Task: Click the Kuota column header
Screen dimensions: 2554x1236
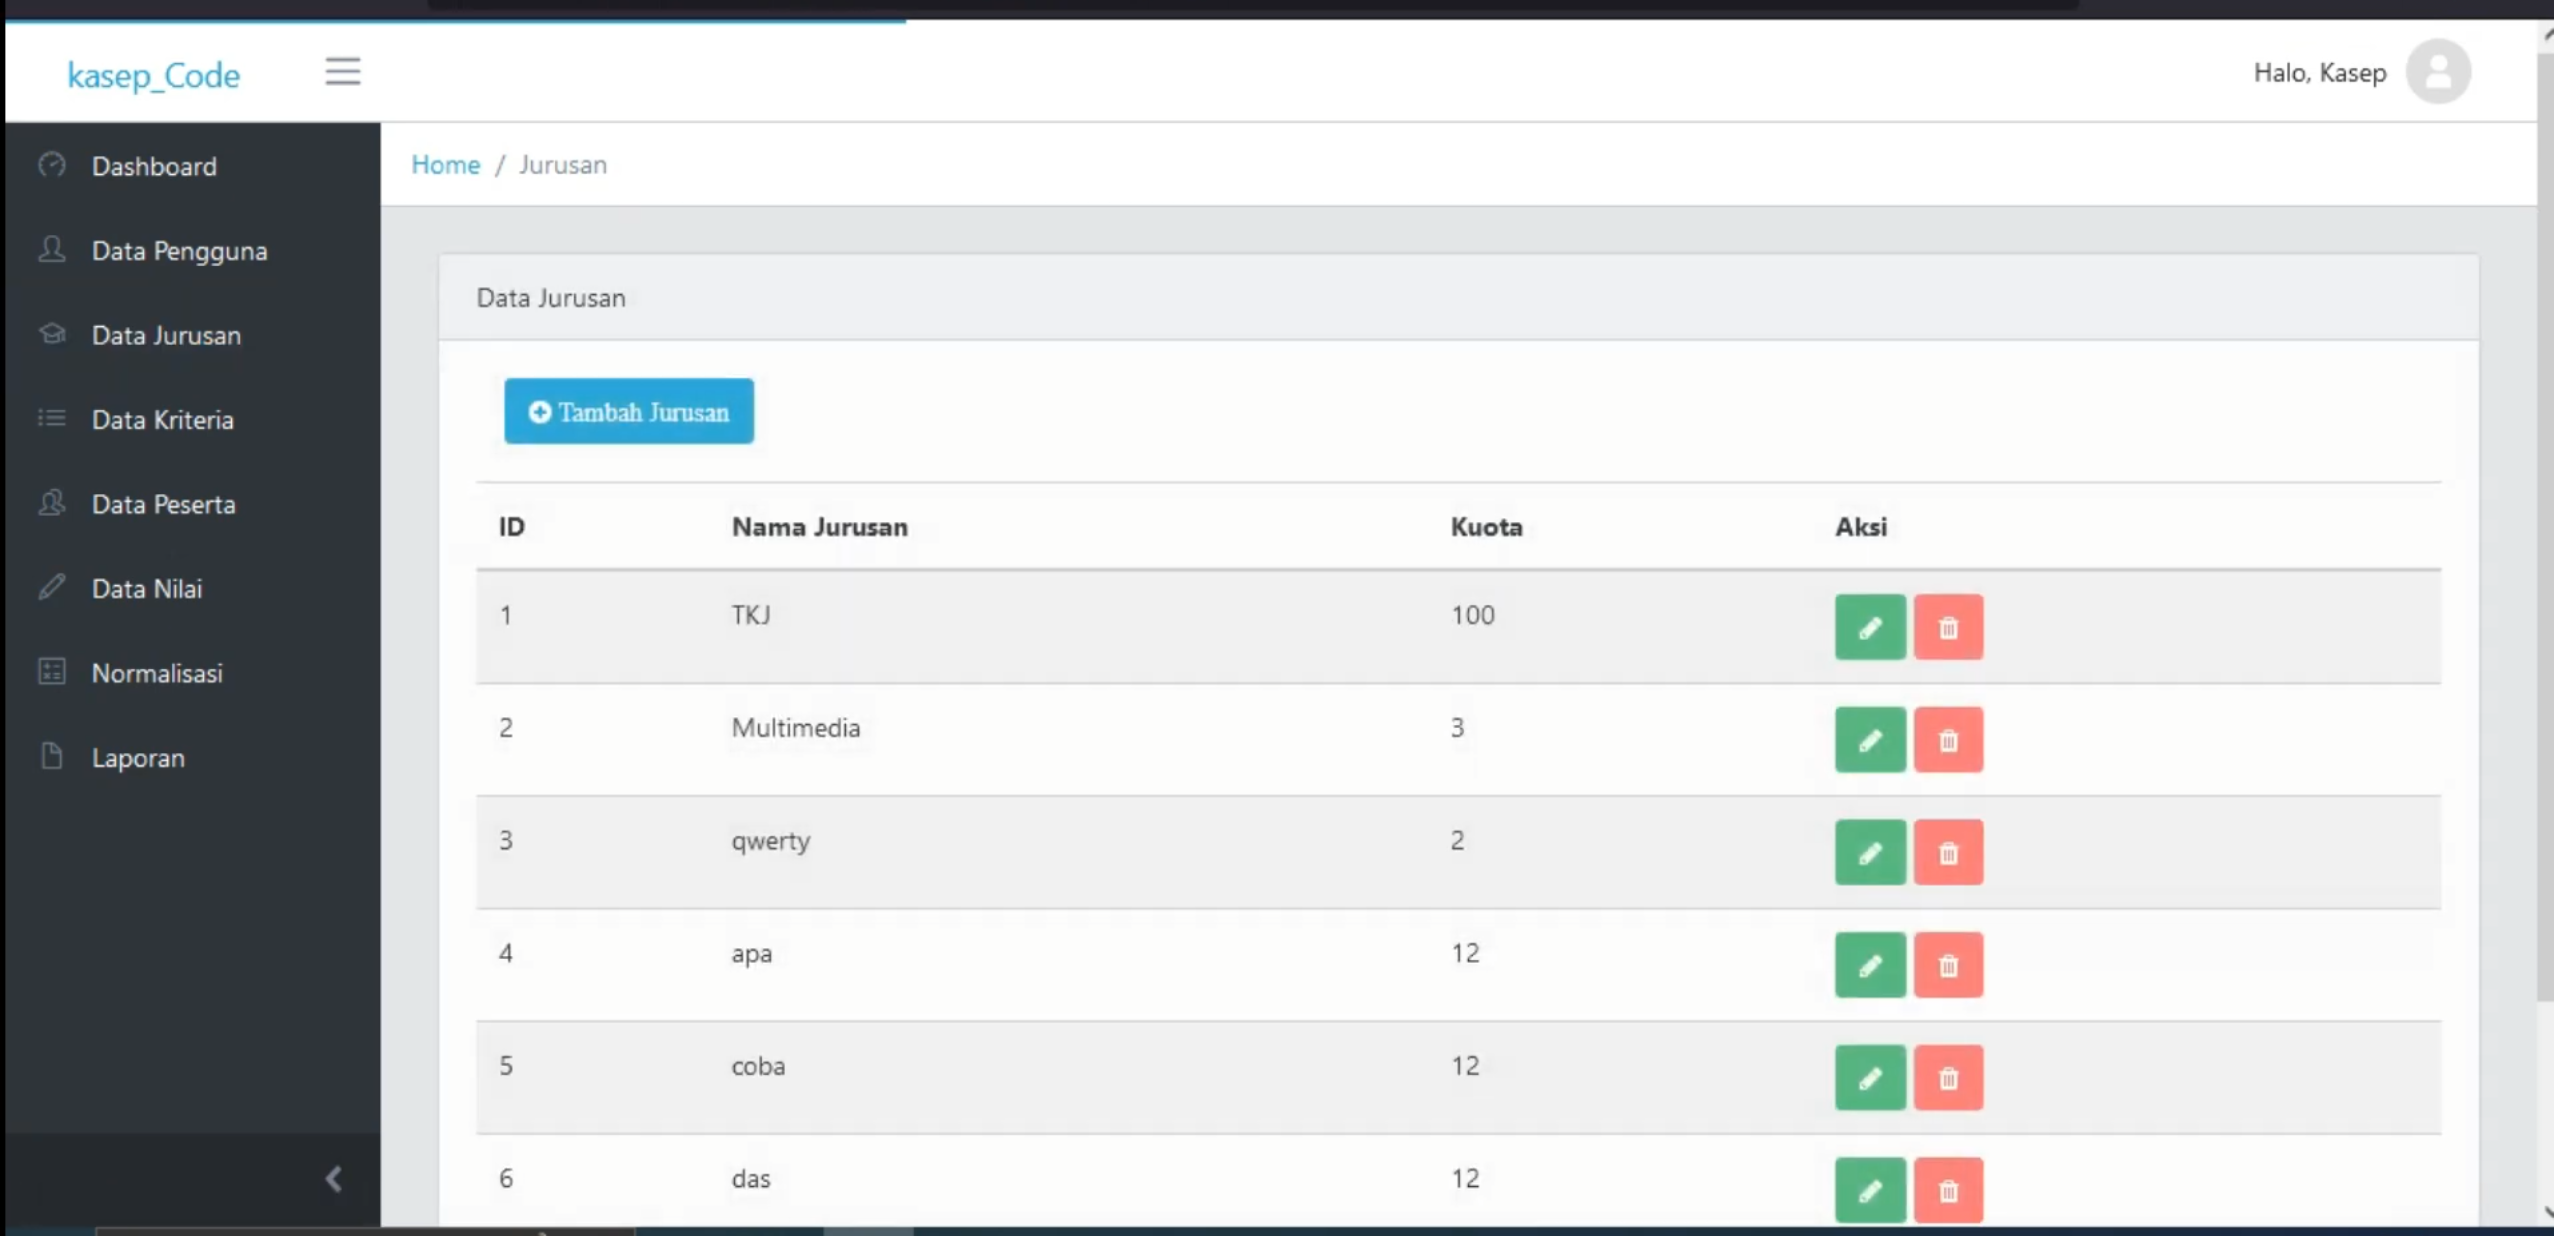Action: coord(1487,527)
